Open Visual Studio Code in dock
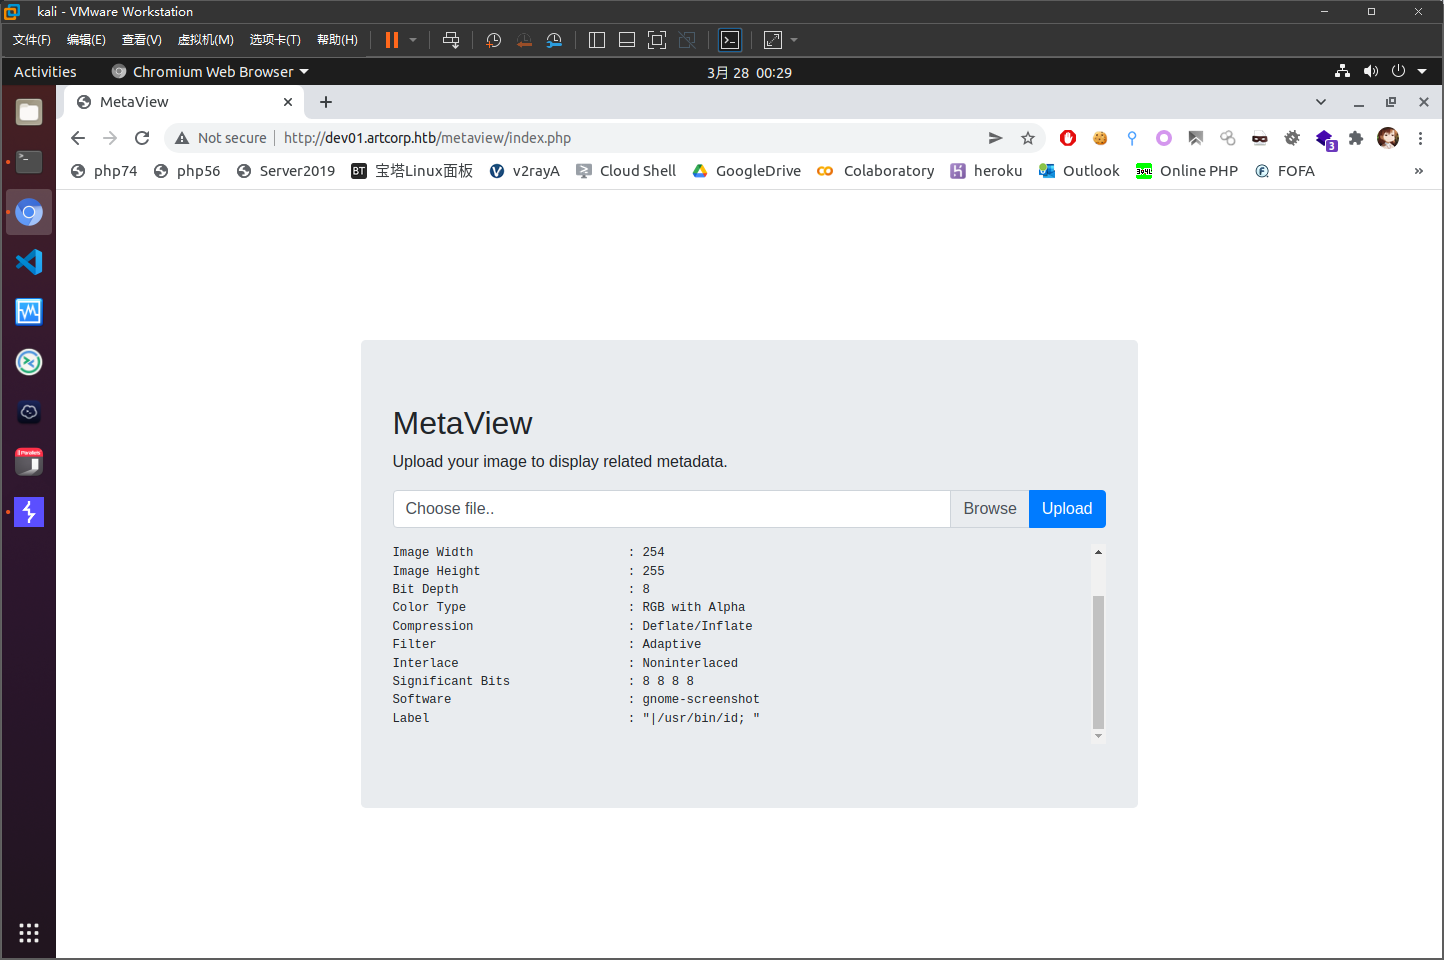Screen dimensions: 1444x960 tap(29, 262)
